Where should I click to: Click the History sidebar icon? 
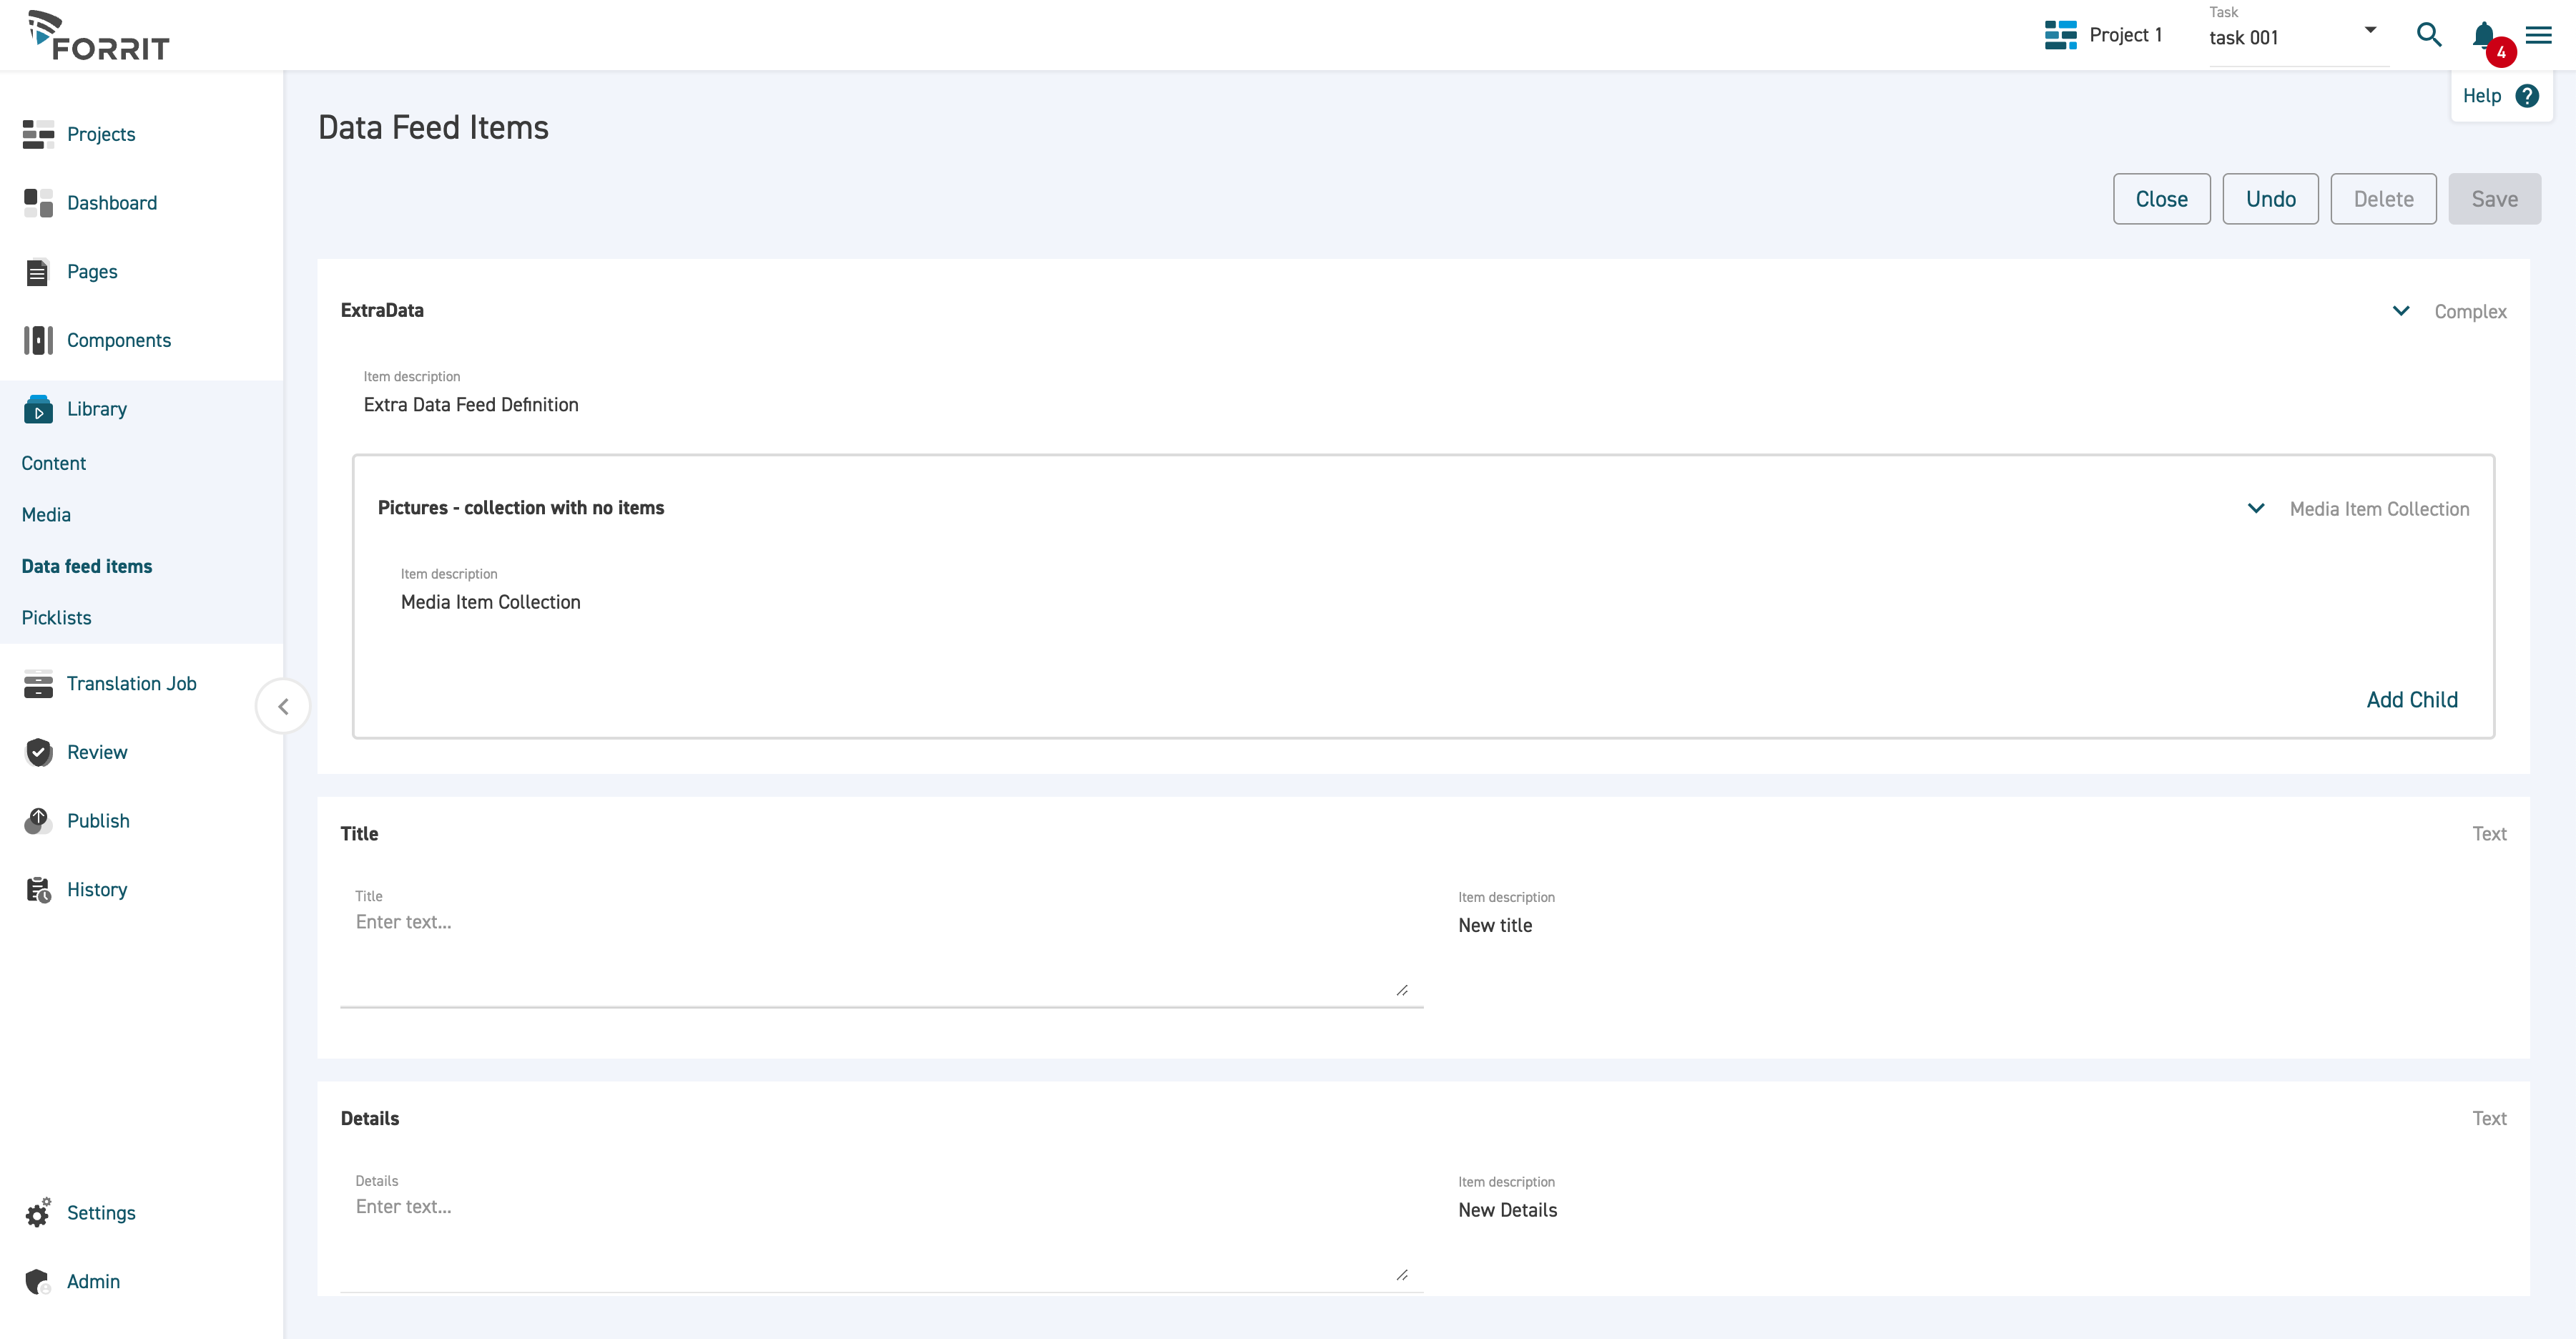[38, 890]
